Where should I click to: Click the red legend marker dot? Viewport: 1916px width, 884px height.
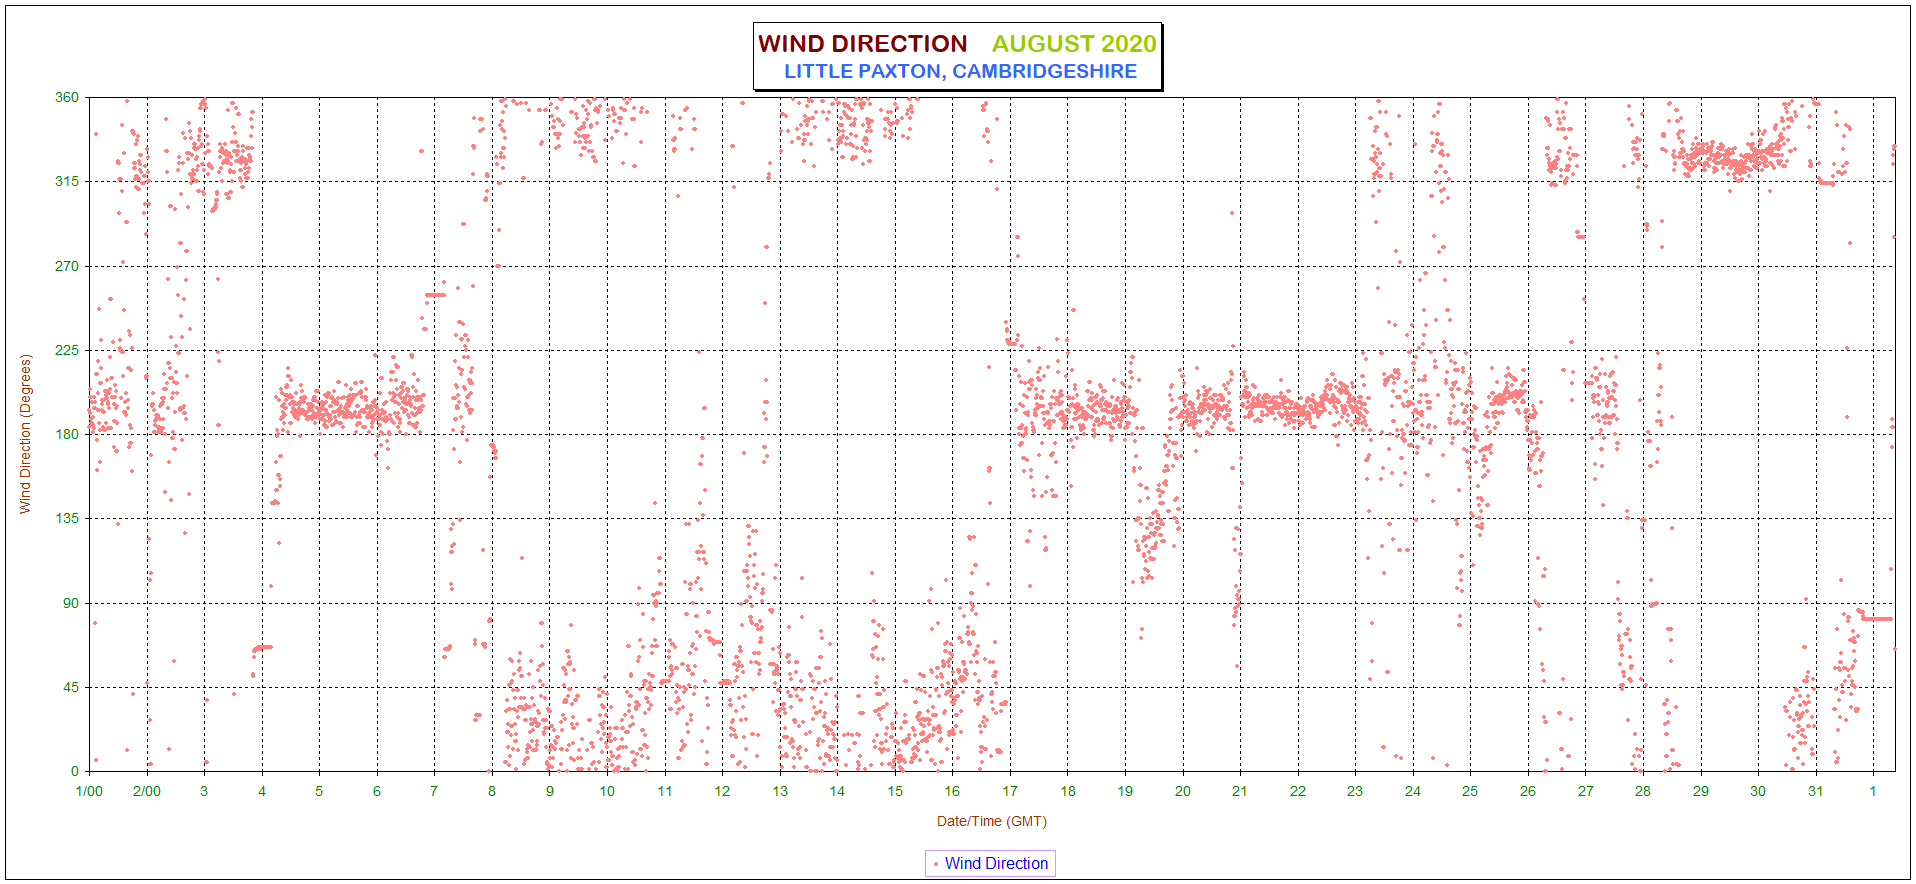pyautogui.click(x=935, y=864)
